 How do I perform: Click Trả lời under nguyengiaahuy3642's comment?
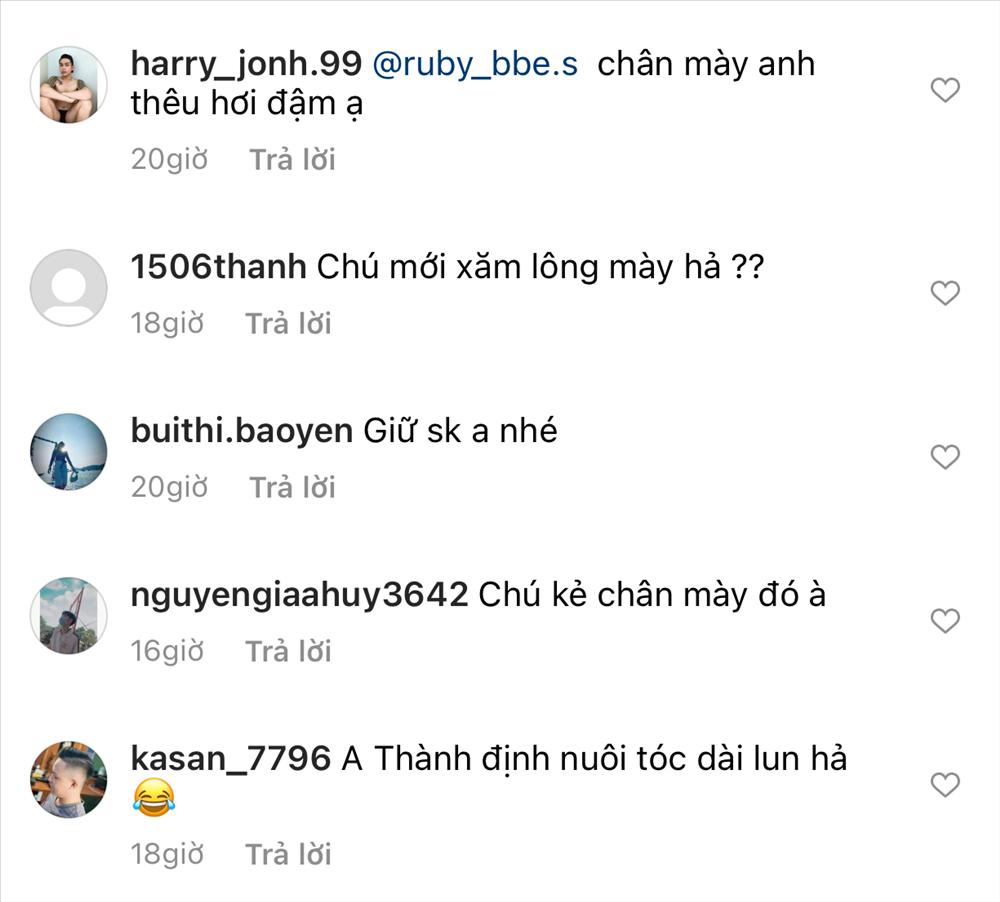point(288,651)
